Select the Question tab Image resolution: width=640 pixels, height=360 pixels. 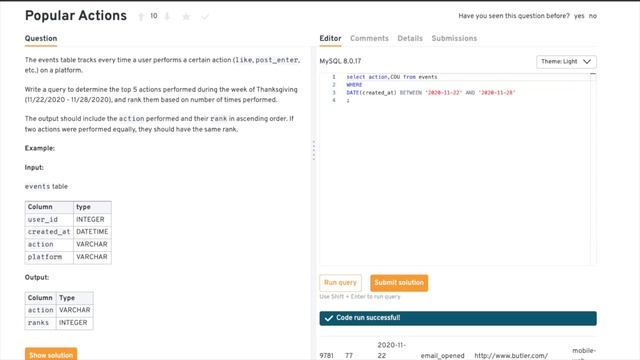click(41, 38)
